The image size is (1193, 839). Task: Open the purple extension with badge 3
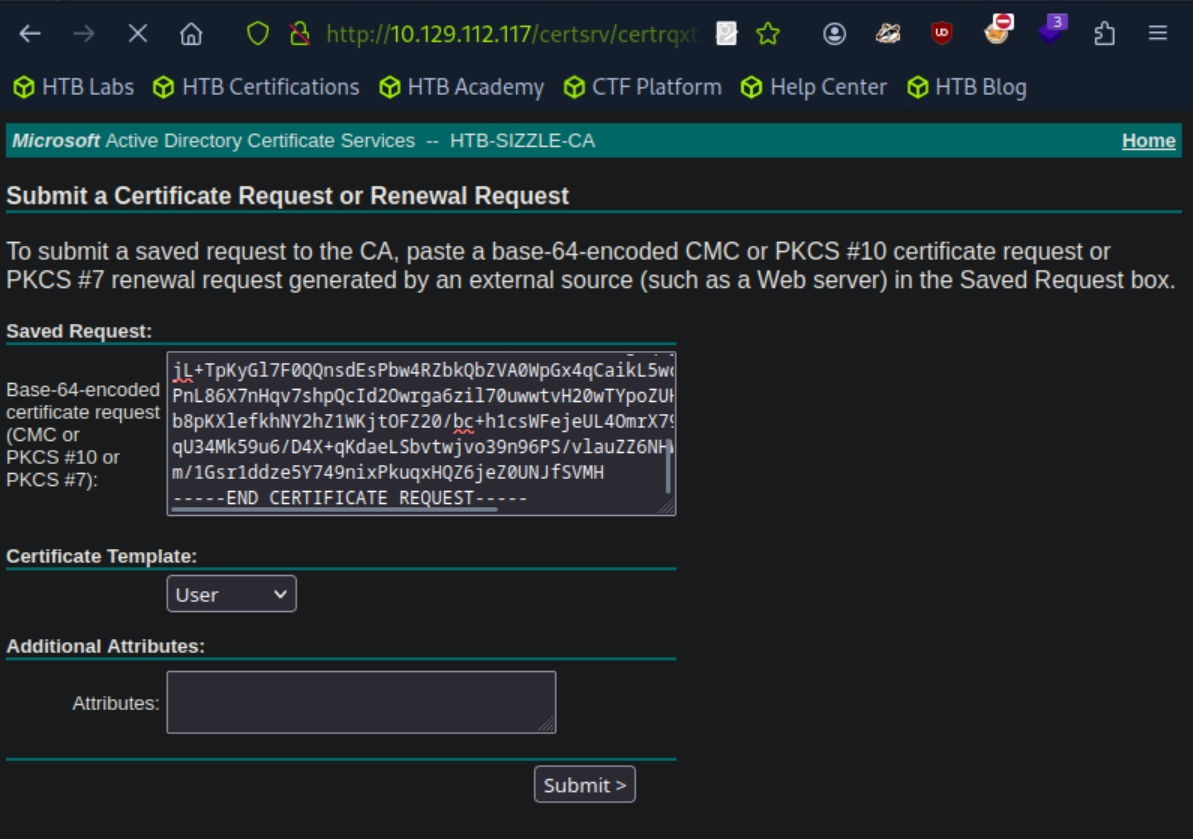pyautogui.click(x=1052, y=30)
